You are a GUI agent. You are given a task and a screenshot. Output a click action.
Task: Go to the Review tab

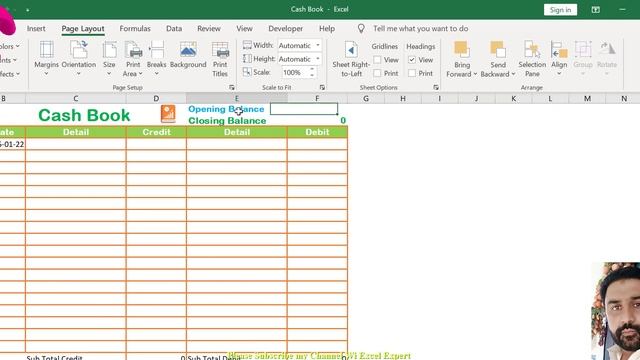pyautogui.click(x=209, y=29)
